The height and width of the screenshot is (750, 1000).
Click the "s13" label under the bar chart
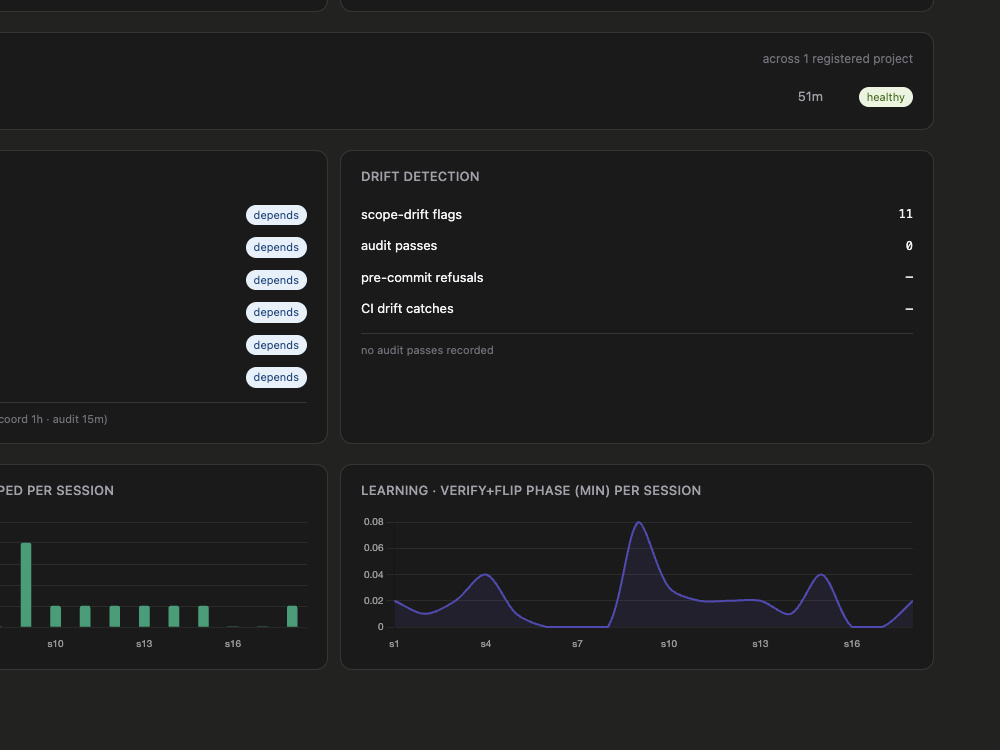coord(144,643)
